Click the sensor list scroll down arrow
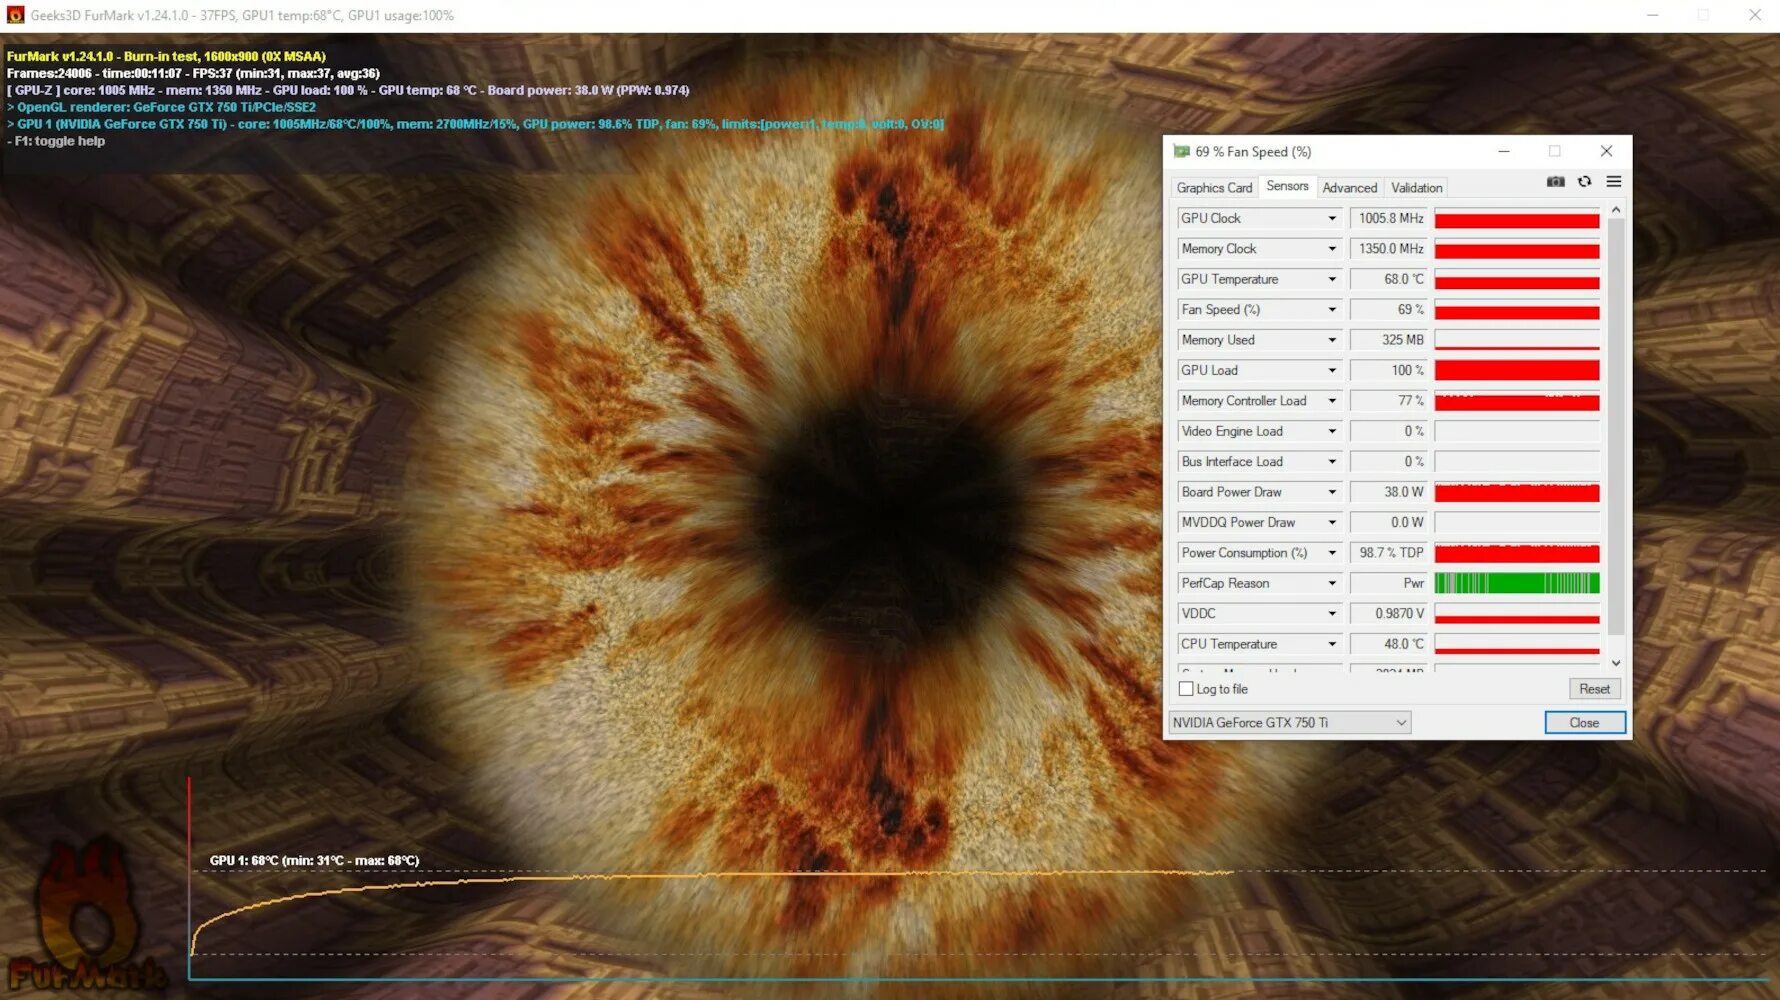Screen dimensions: 1780x1000 (1616, 663)
